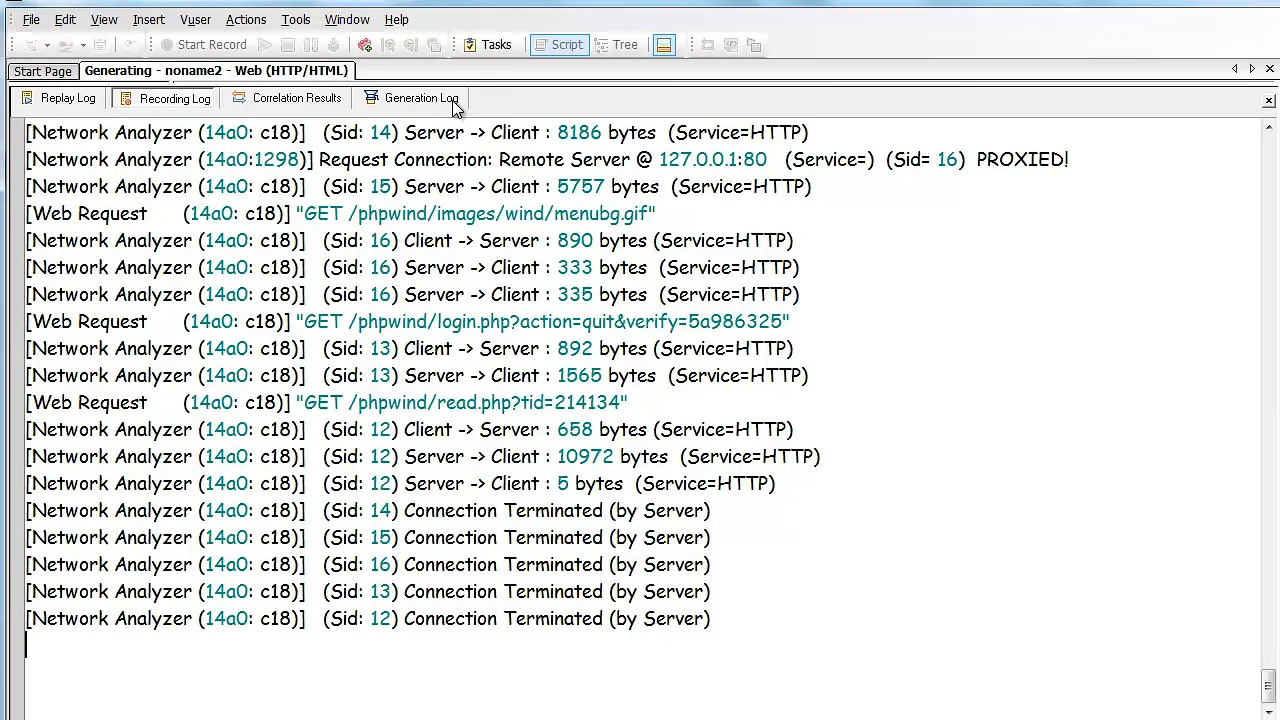Click the Sid 16 Connection Terminated line
Screen dimensions: 1280x720
(x=368, y=564)
